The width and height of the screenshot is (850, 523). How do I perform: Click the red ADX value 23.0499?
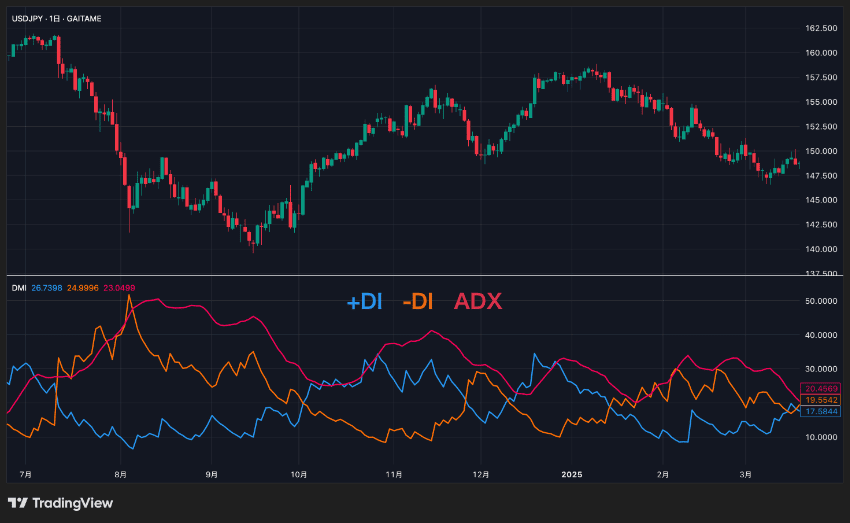point(119,288)
